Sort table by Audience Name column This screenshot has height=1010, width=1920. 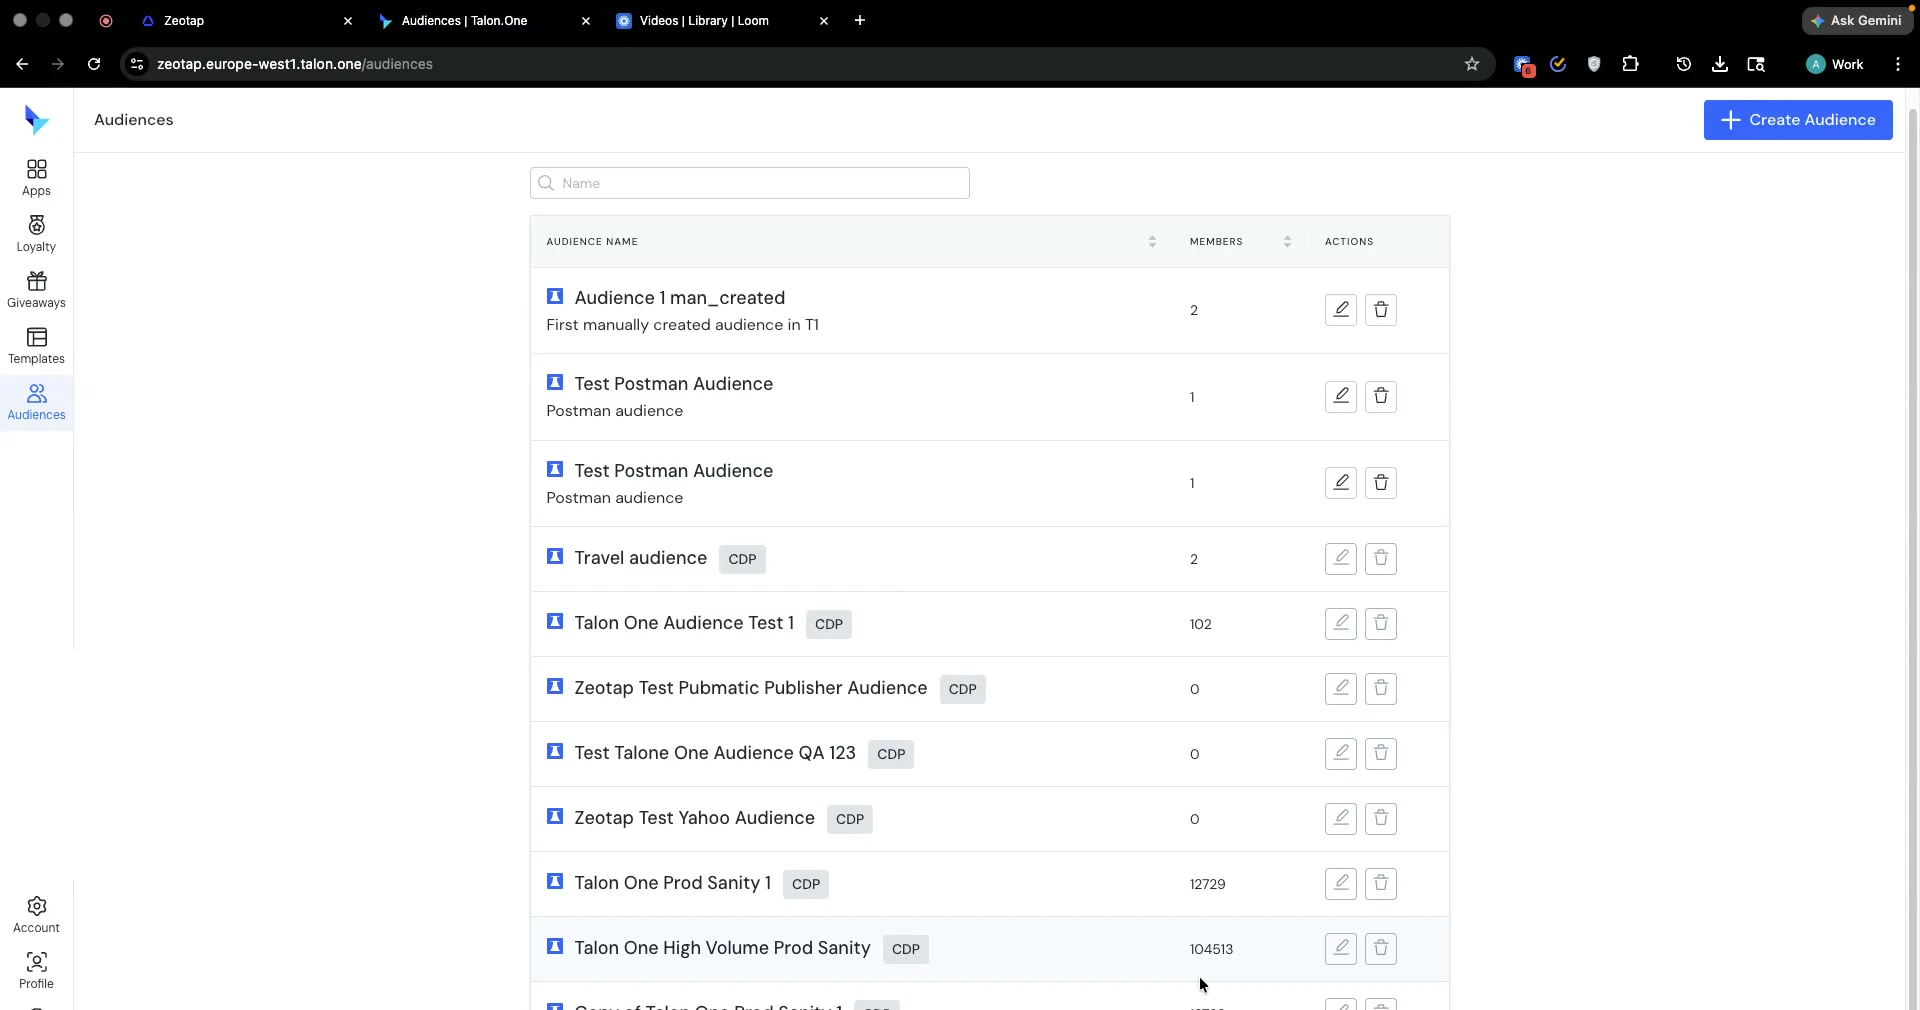click(1152, 242)
